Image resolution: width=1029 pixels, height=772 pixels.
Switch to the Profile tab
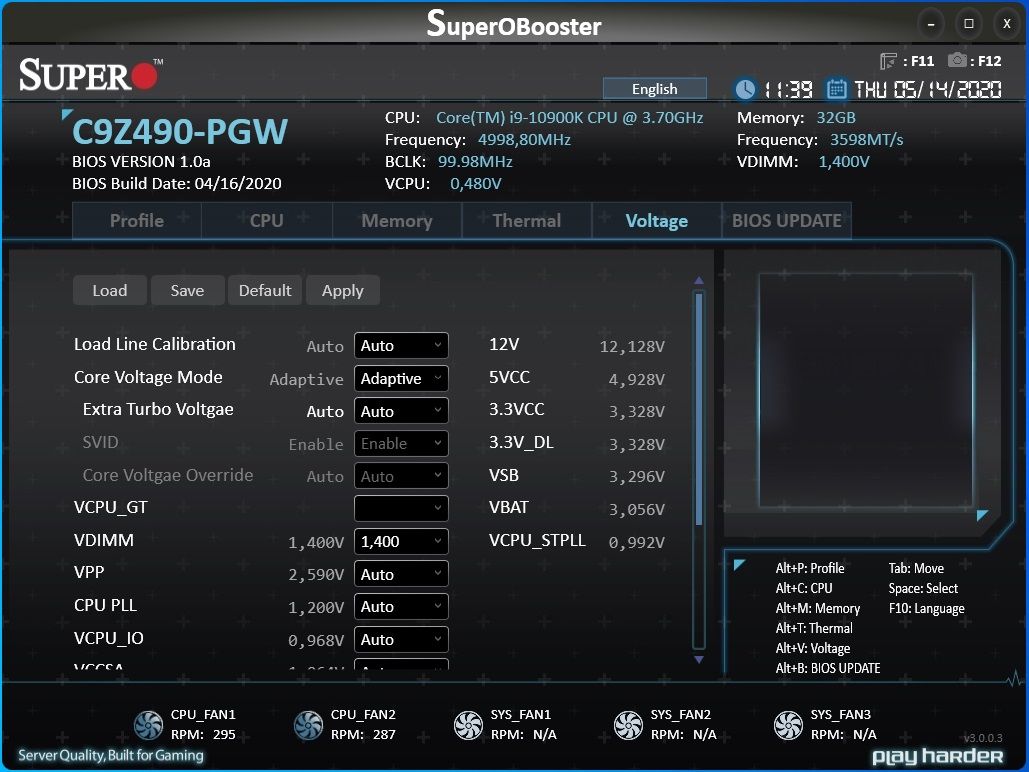pos(136,221)
